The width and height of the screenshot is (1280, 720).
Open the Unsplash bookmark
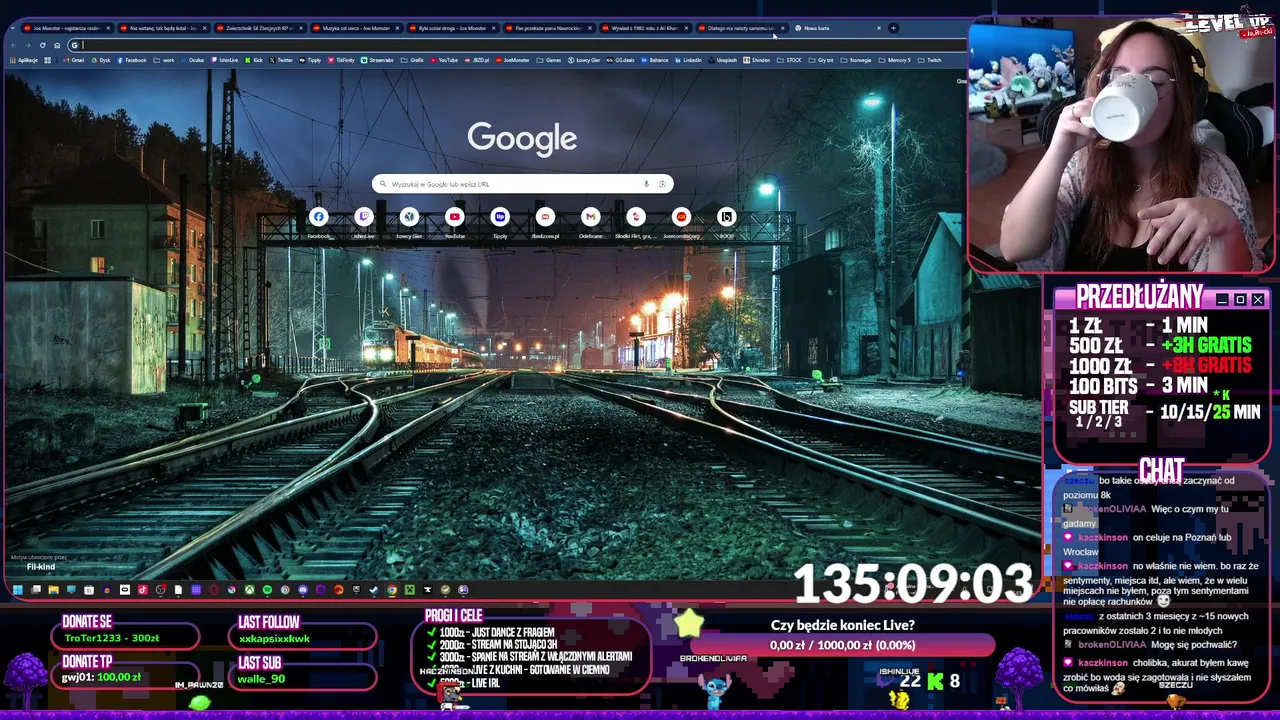tap(722, 60)
